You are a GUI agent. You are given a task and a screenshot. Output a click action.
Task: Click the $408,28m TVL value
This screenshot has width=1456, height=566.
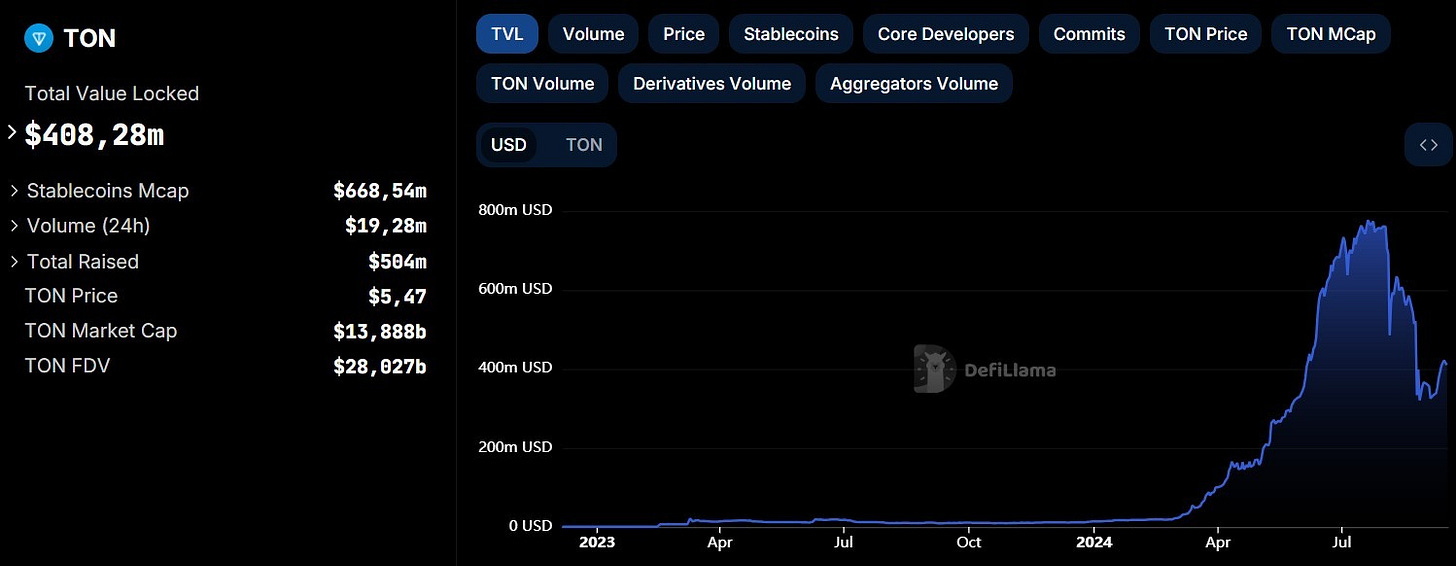[94, 135]
